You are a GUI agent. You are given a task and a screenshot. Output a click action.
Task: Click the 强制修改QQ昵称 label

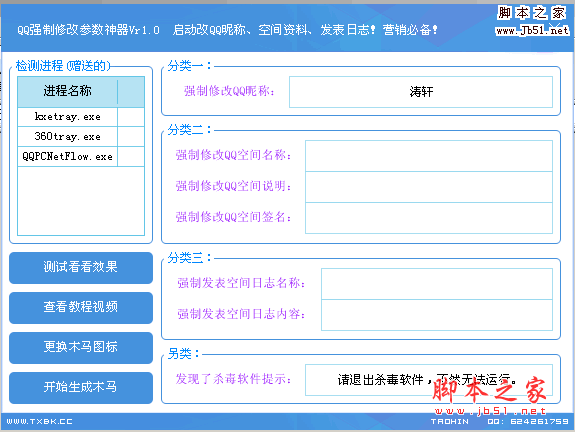(x=230, y=91)
